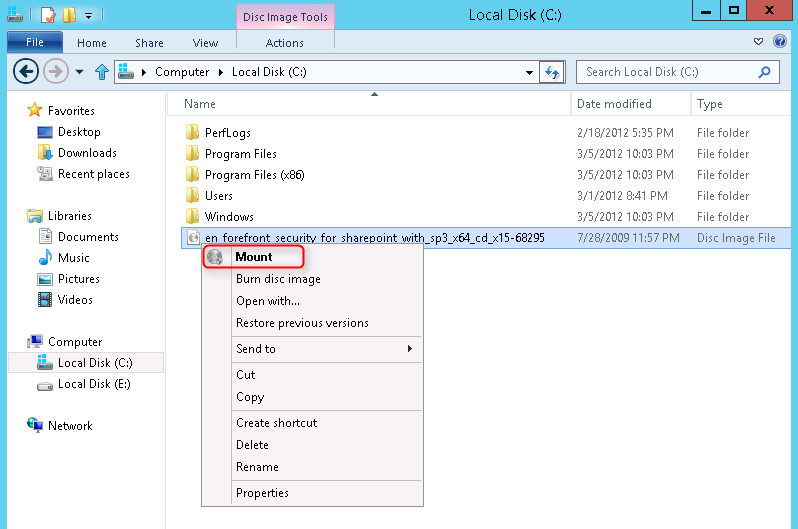The height and width of the screenshot is (529, 798).
Task: Click the Network globe icon
Action: pyautogui.click(x=35, y=425)
